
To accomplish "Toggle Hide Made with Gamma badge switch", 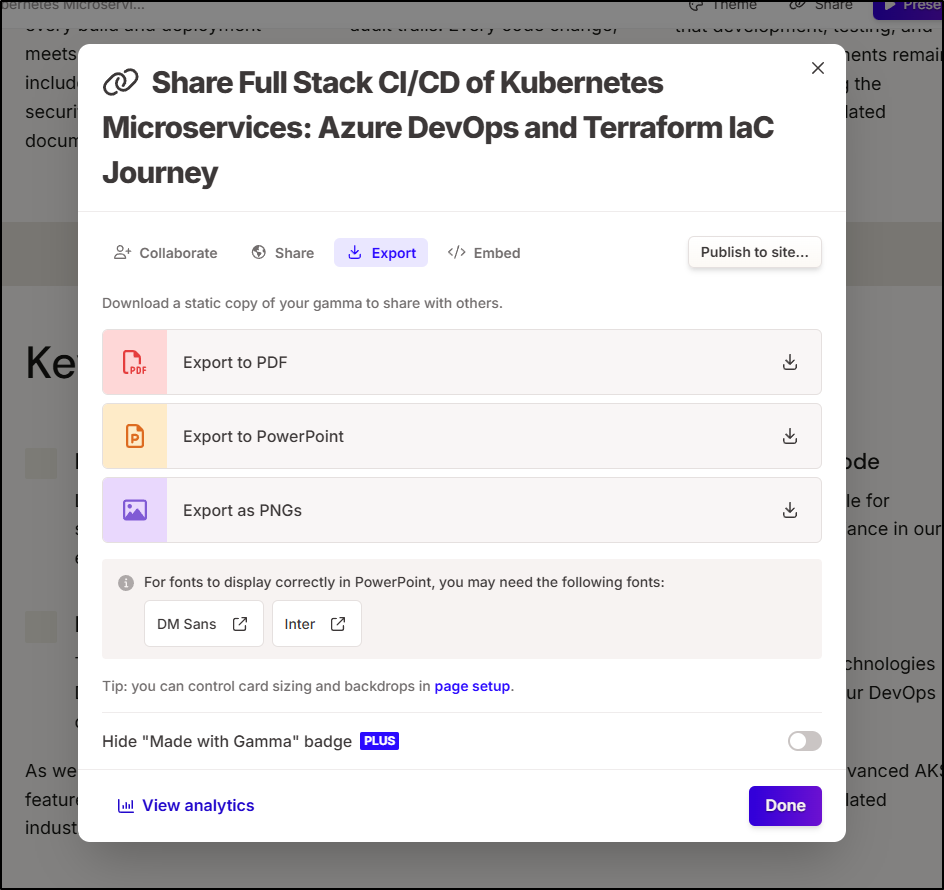I will click(x=804, y=741).
